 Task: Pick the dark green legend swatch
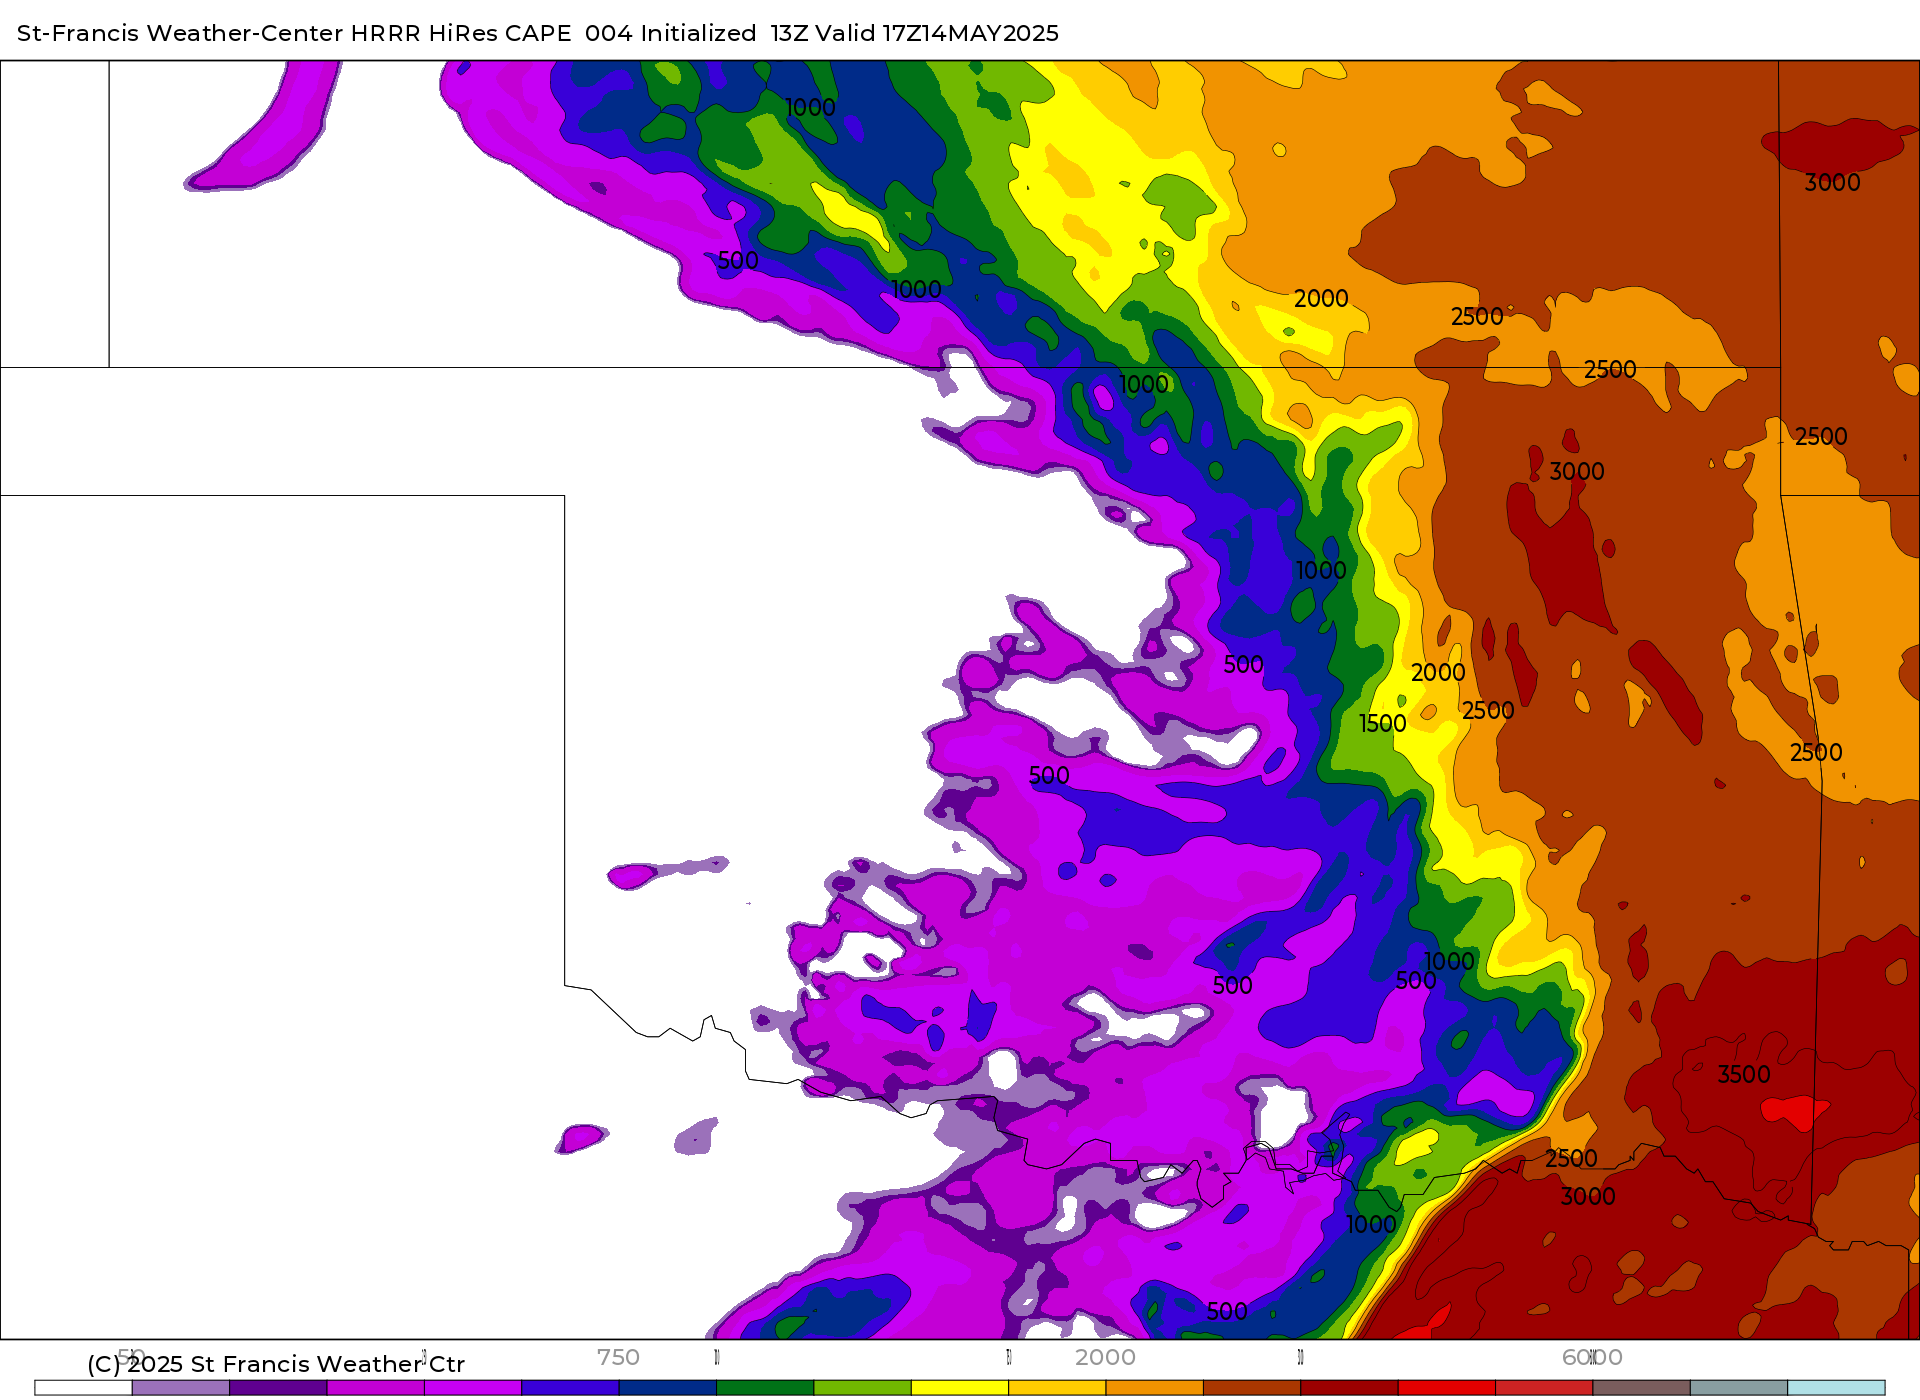click(765, 1388)
